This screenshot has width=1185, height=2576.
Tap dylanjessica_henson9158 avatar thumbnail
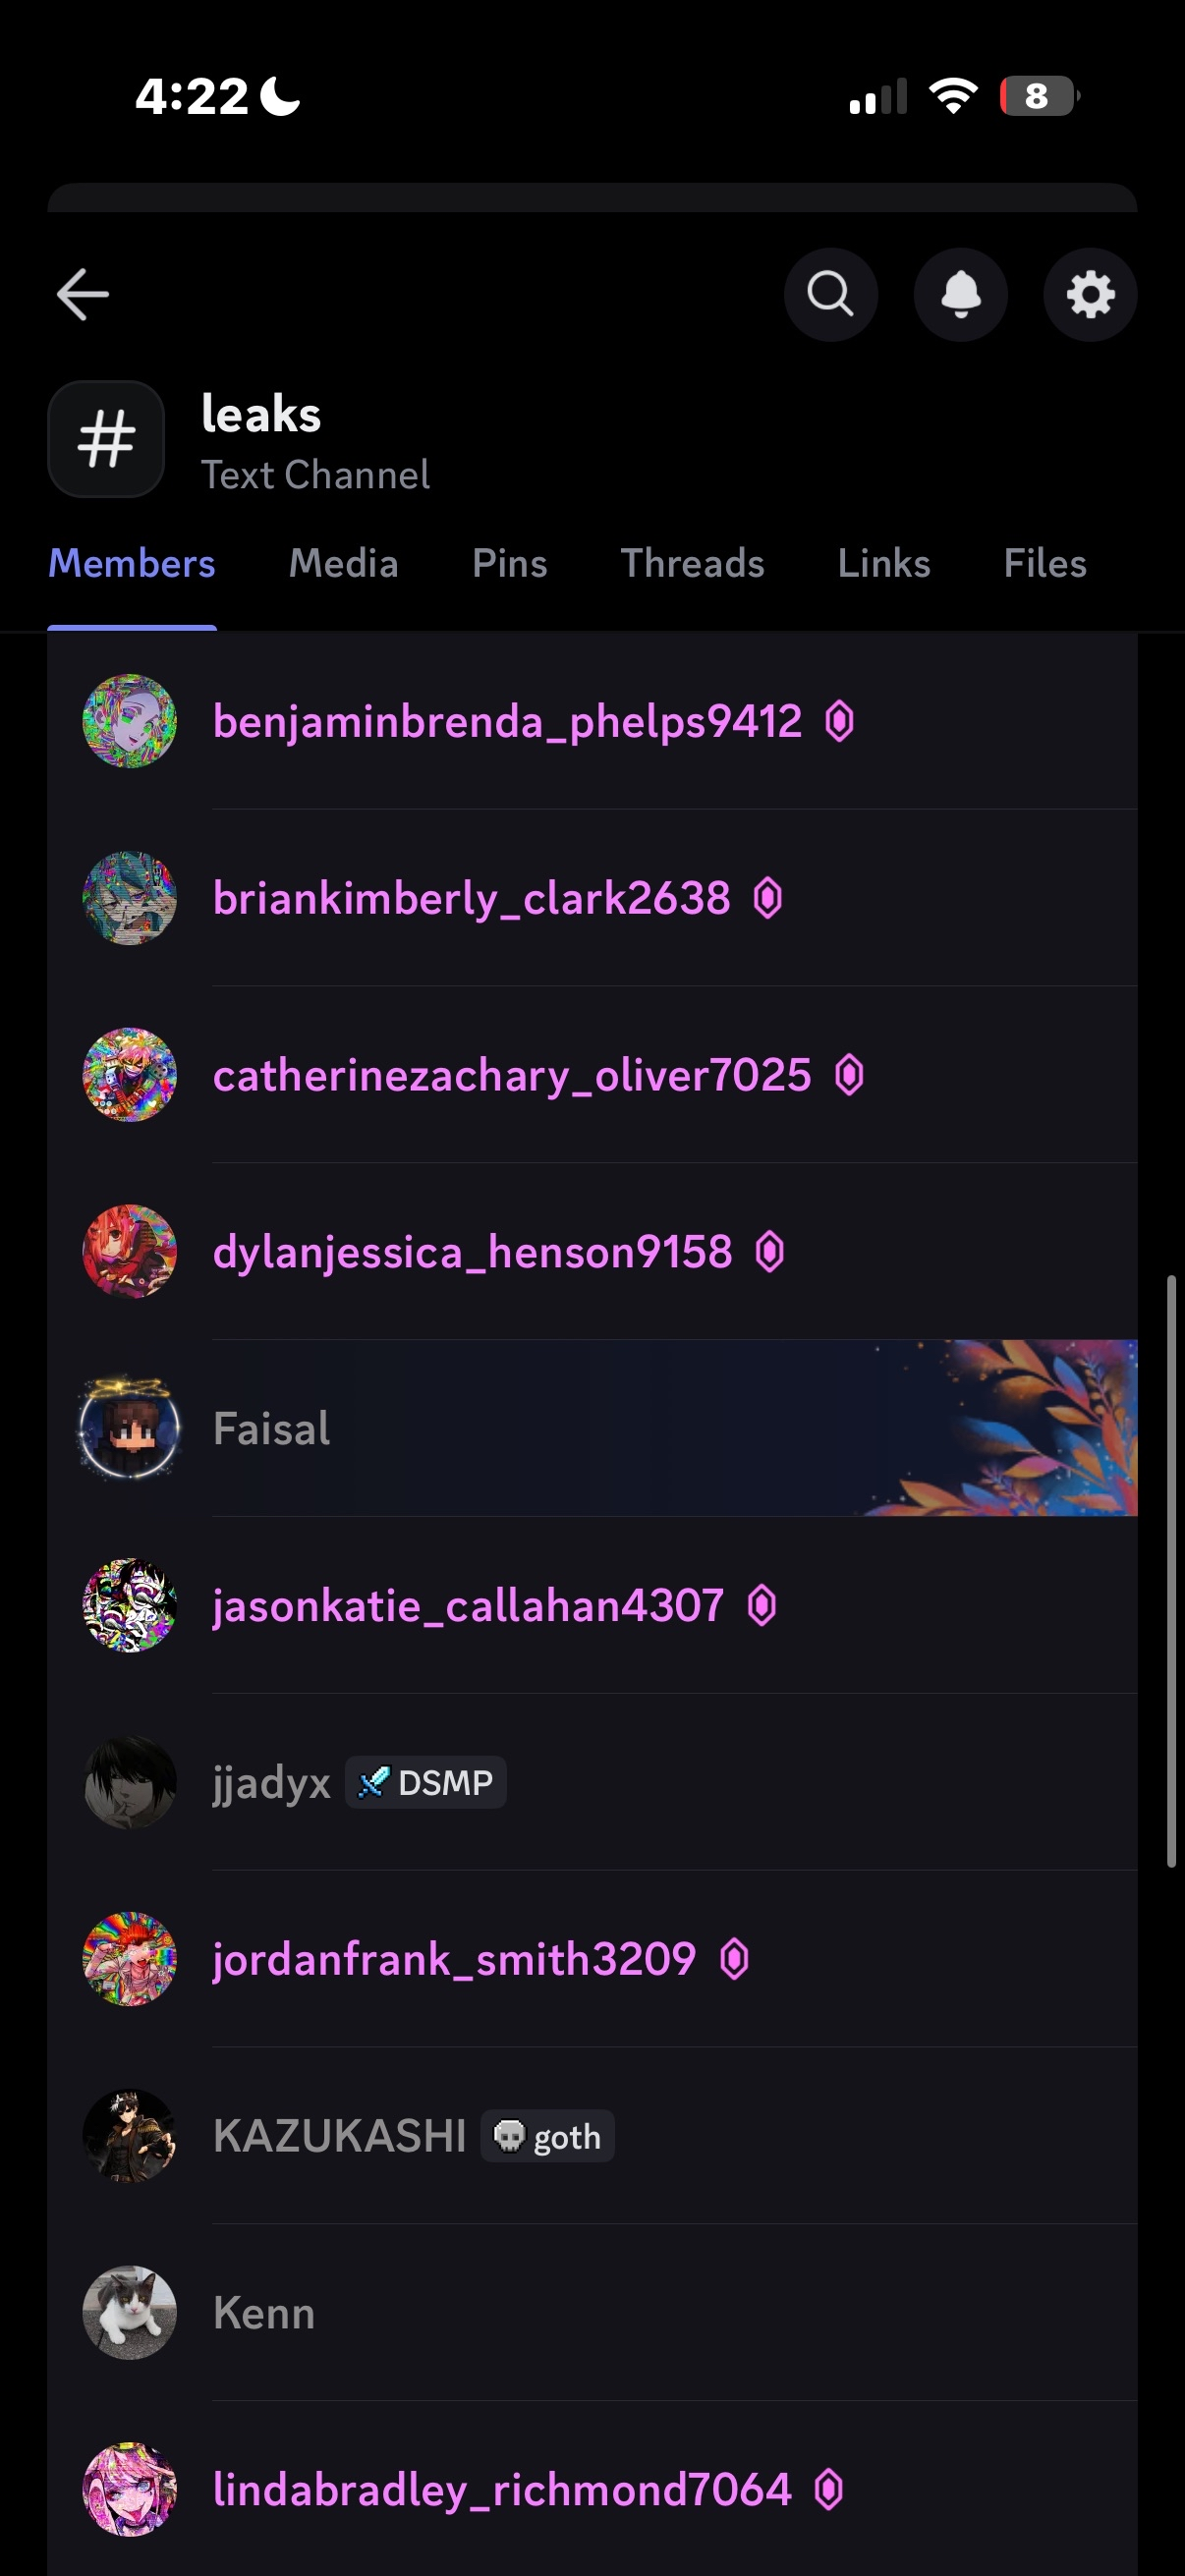coord(129,1251)
